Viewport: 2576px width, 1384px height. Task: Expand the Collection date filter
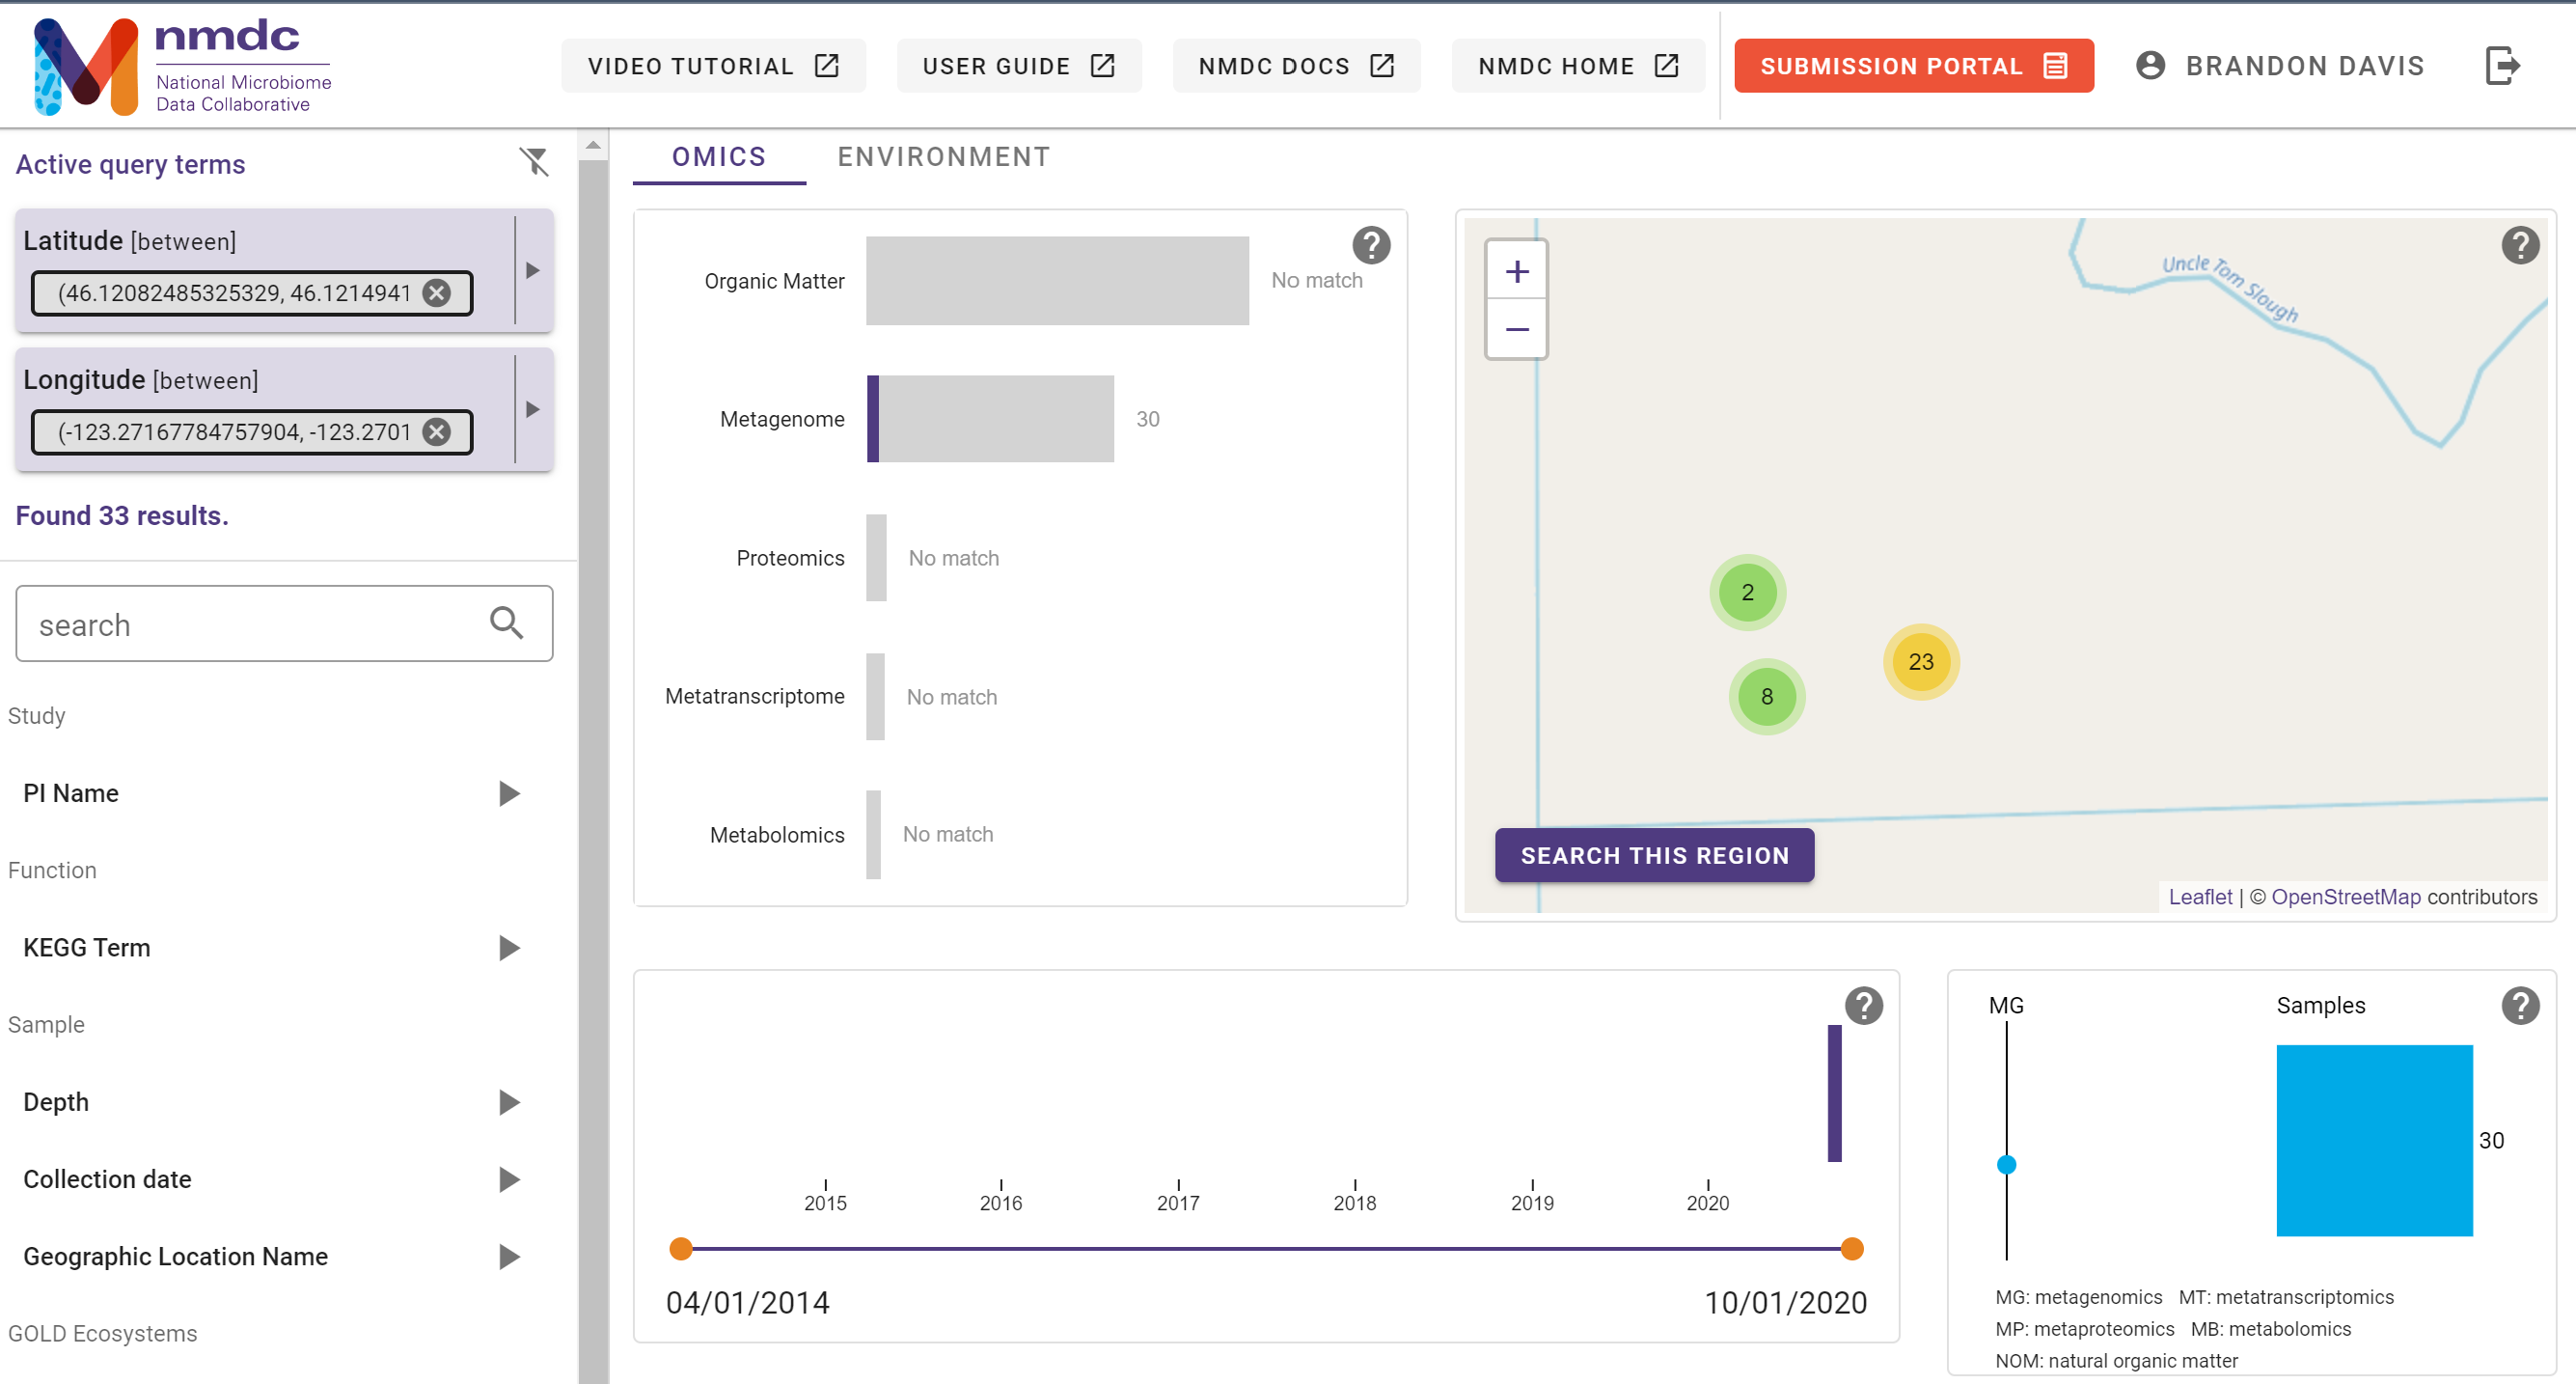[x=509, y=1180]
